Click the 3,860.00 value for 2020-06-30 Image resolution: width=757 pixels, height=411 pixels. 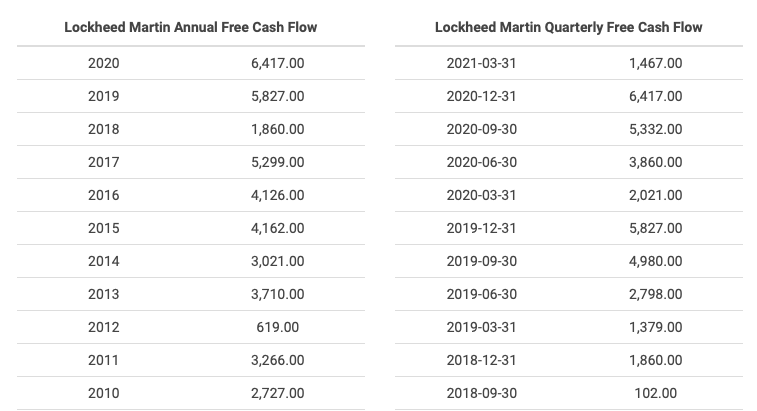click(656, 162)
